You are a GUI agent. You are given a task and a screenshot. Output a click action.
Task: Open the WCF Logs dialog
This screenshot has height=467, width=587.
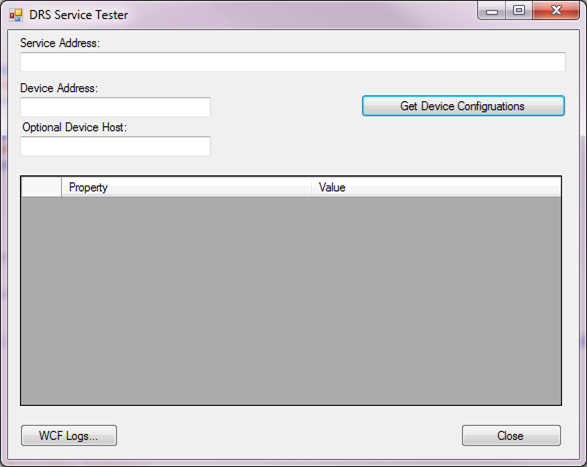[x=69, y=436]
